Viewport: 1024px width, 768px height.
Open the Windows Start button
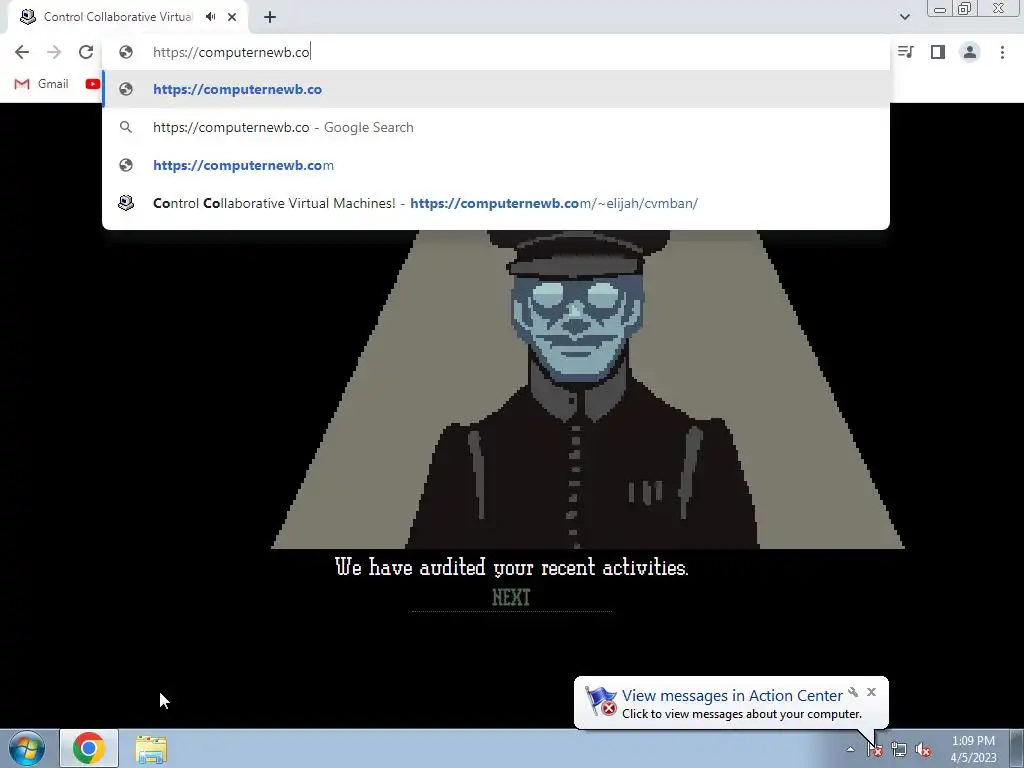pyautogui.click(x=26, y=748)
